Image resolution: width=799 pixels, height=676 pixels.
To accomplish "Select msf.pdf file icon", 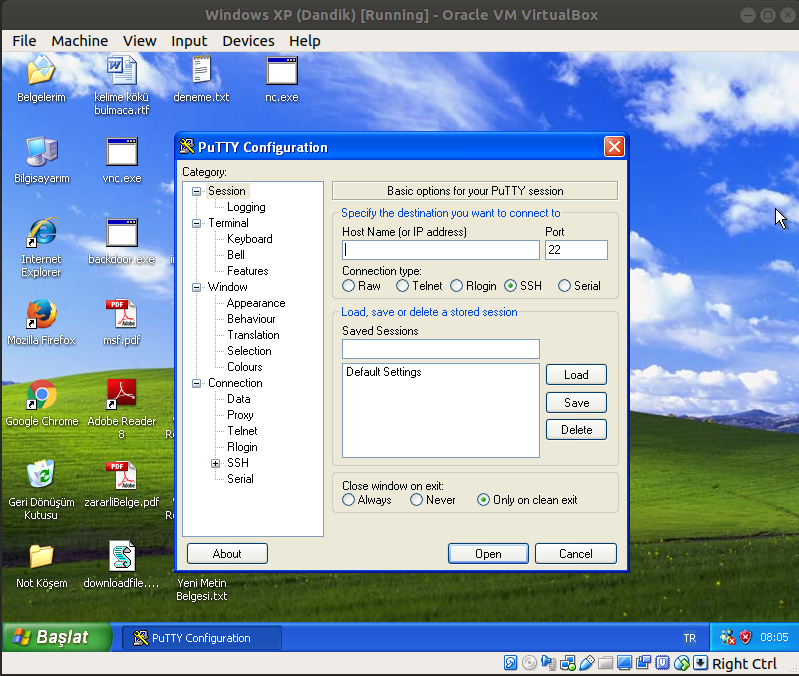I will [121, 313].
